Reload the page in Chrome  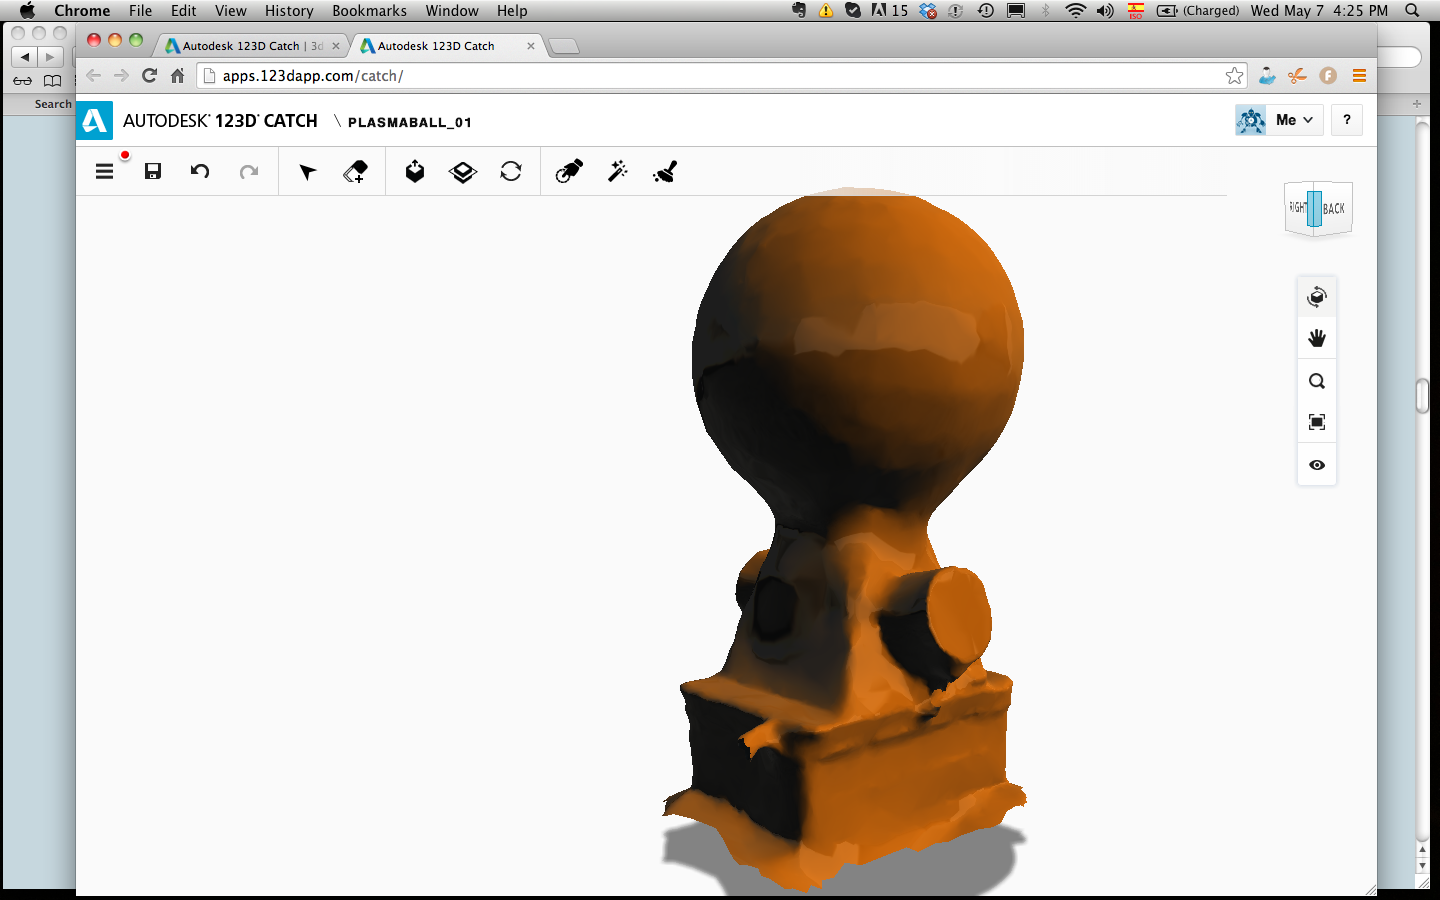(149, 75)
